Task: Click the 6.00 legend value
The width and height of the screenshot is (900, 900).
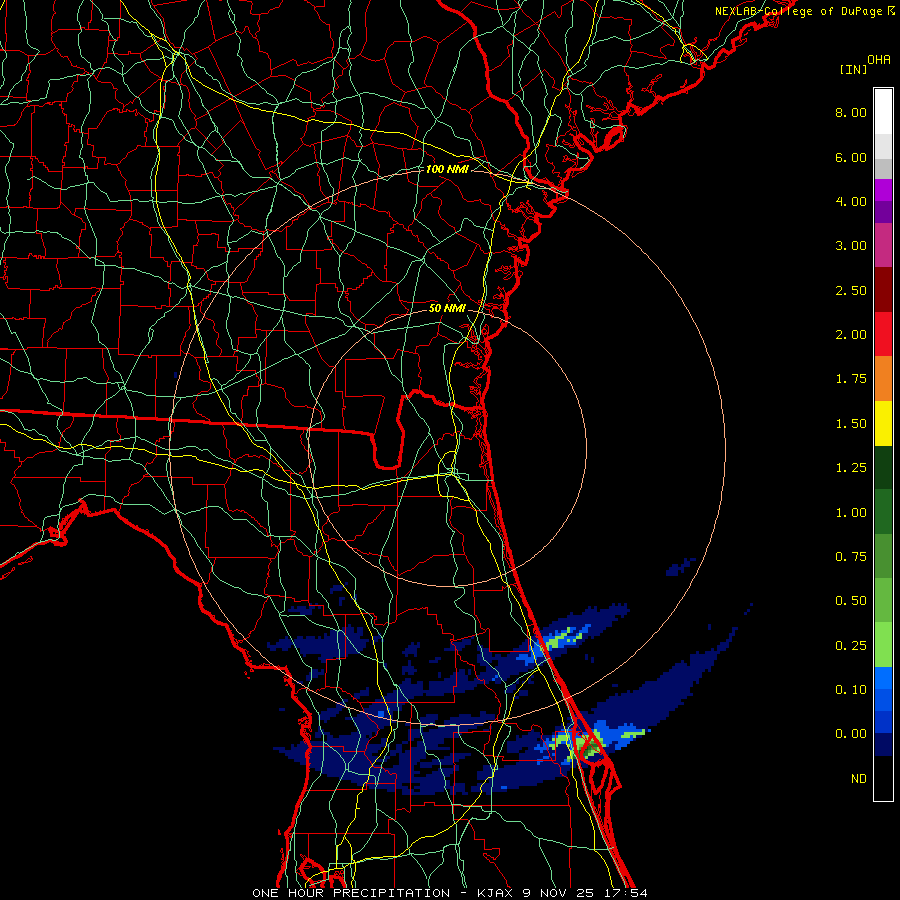Action: pyautogui.click(x=851, y=157)
